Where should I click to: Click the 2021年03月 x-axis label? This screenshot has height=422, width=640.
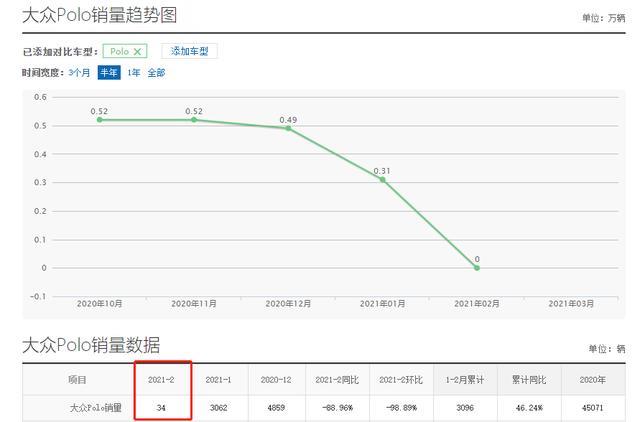coord(571,304)
